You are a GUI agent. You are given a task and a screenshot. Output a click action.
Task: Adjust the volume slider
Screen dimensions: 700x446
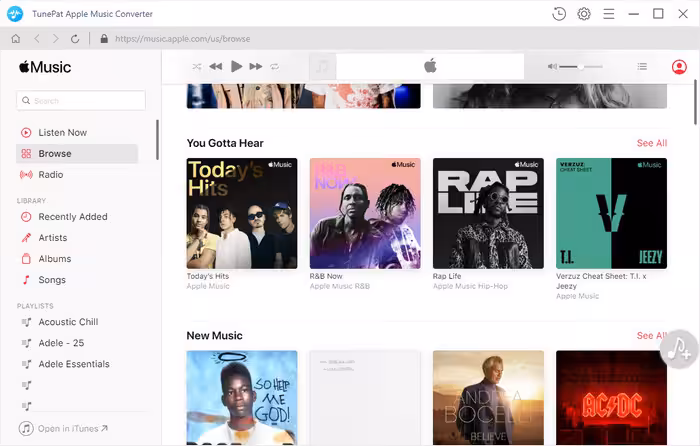pos(581,67)
